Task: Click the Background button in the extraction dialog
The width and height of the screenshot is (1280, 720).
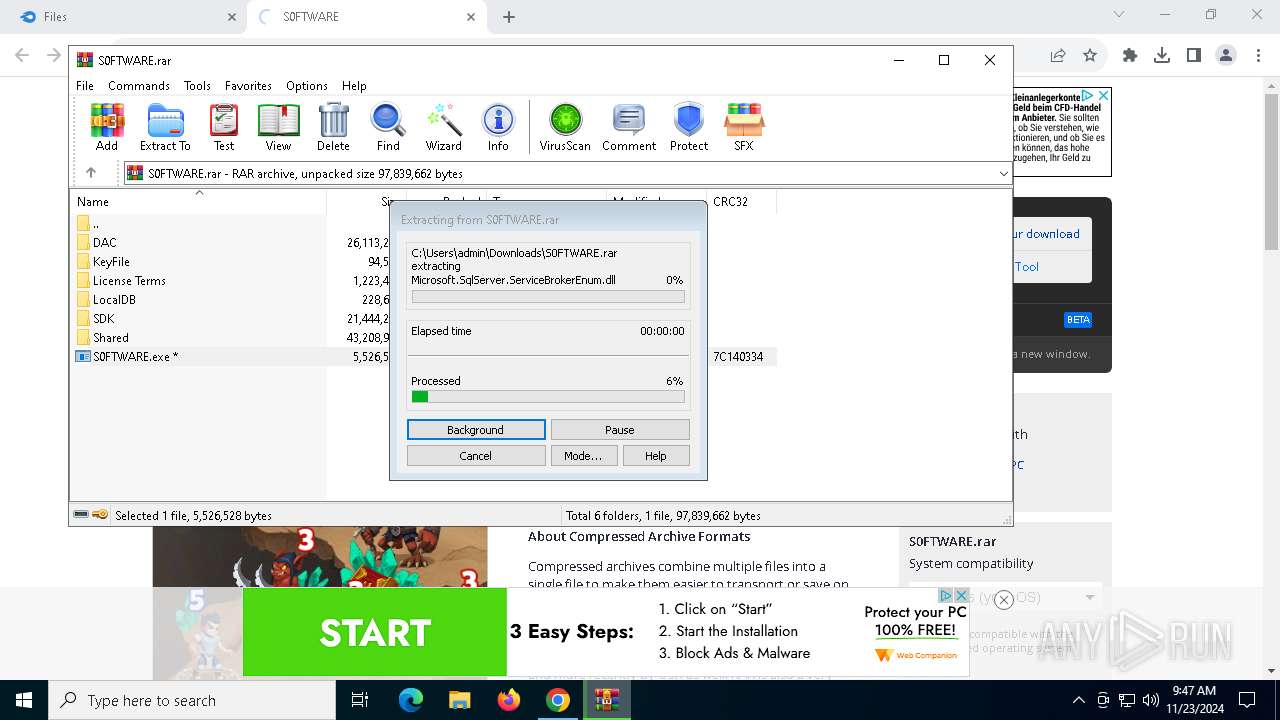Action: tap(476, 430)
